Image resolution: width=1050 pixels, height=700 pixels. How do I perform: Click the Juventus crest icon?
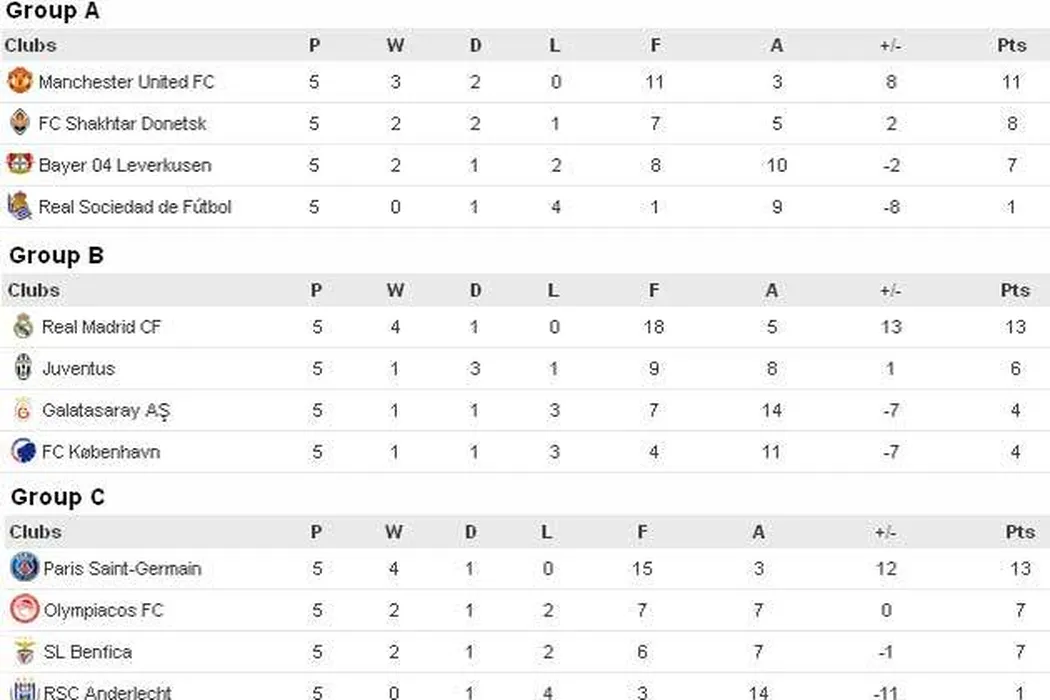23,368
